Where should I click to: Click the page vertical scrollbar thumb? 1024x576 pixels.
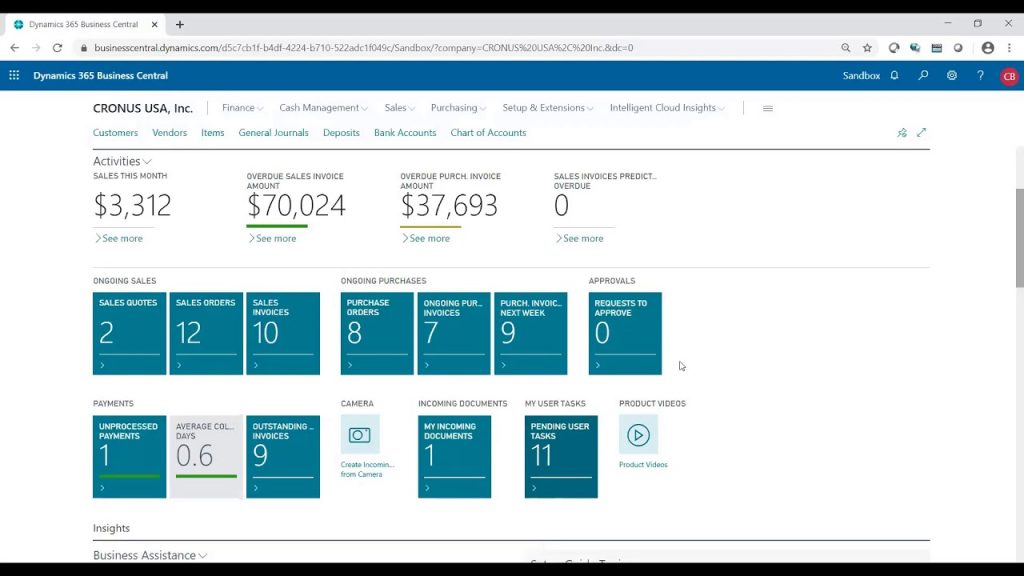(x=1019, y=238)
